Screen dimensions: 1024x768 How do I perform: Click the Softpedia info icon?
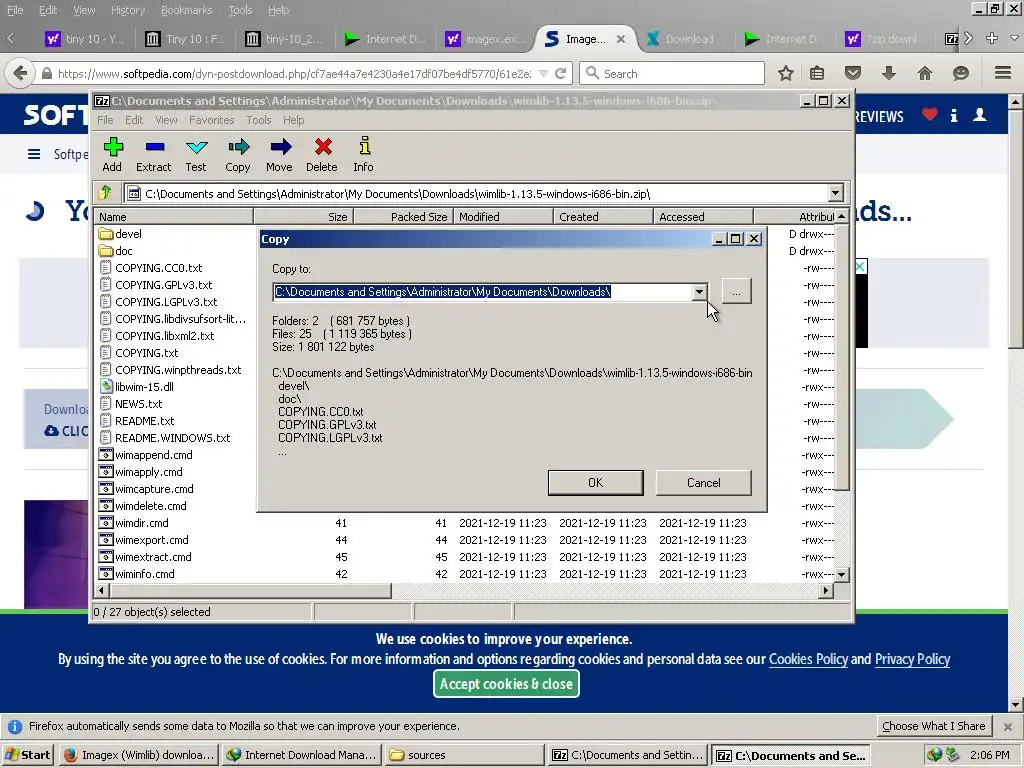coord(954,116)
